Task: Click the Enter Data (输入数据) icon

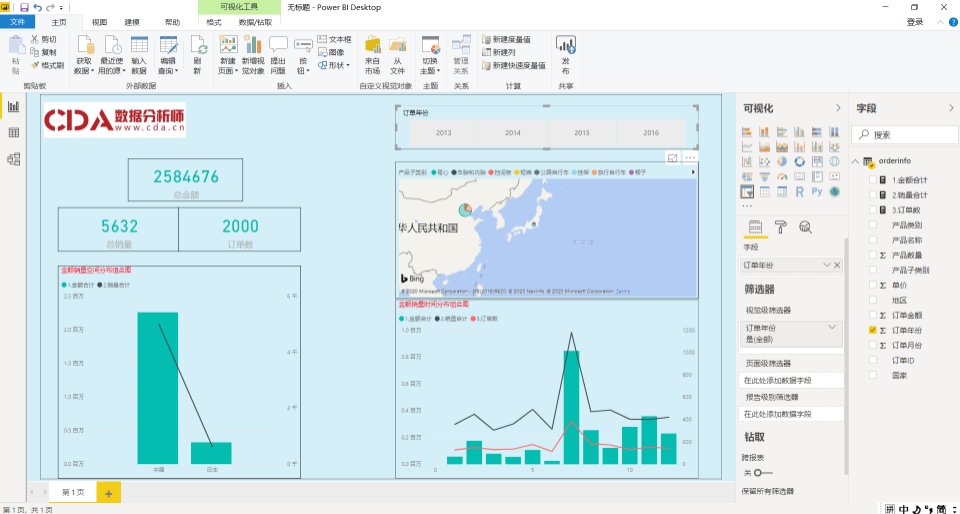Action: coord(139,53)
